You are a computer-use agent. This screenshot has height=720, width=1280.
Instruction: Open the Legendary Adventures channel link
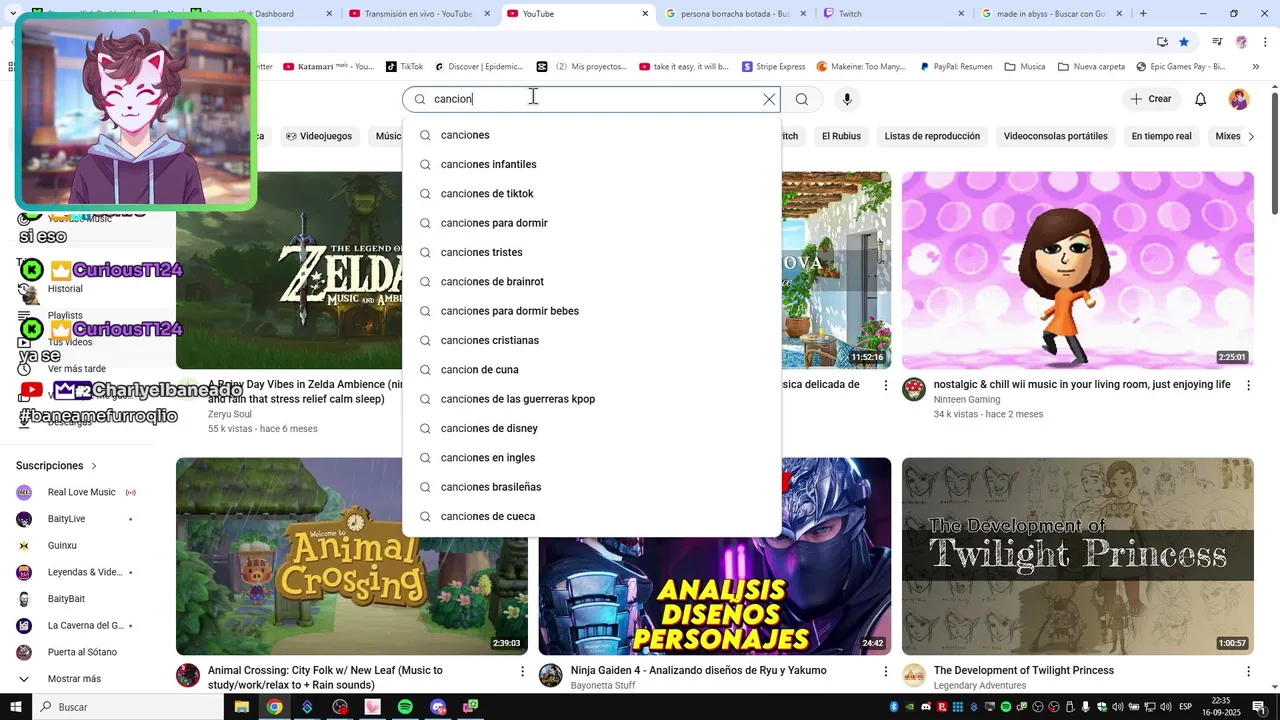click(979, 686)
